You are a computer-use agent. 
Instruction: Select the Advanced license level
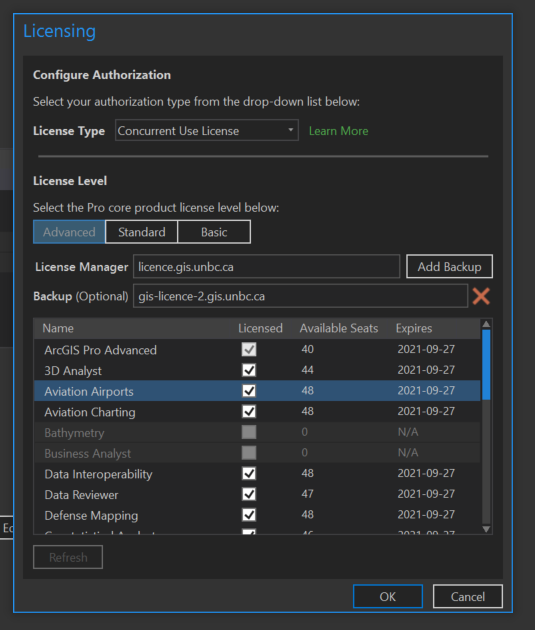coord(69,232)
